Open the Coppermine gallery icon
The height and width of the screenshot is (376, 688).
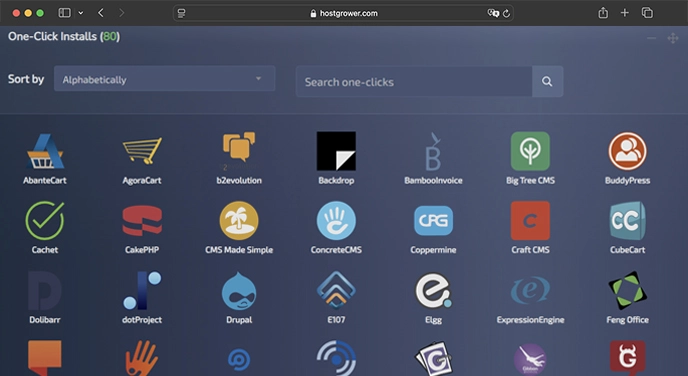pos(433,221)
